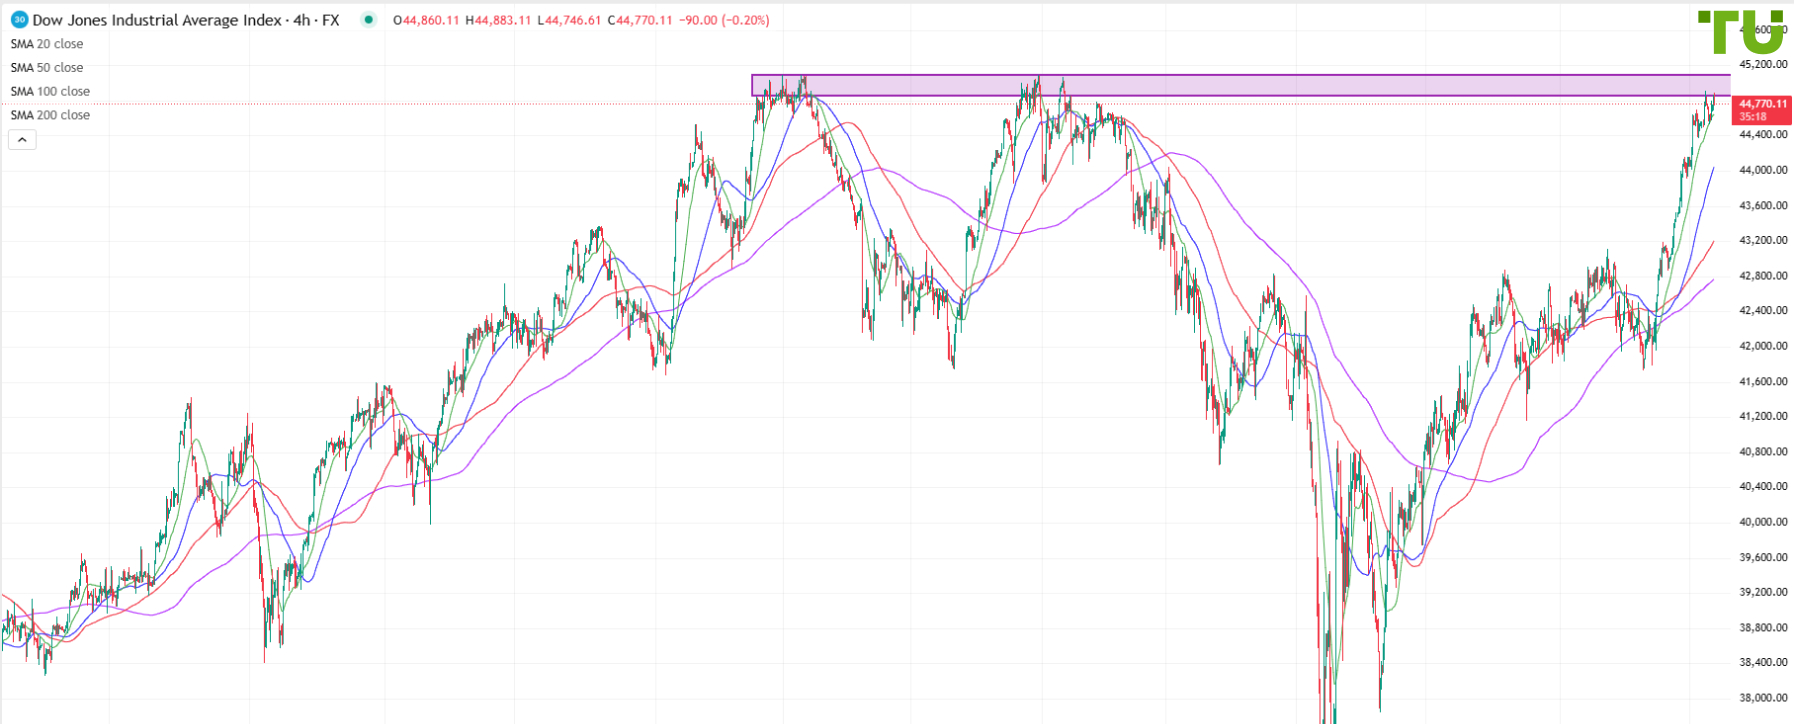The width and height of the screenshot is (1794, 724).
Task: Click the 40,800.00 price axis label
Action: [x=1763, y=452]
